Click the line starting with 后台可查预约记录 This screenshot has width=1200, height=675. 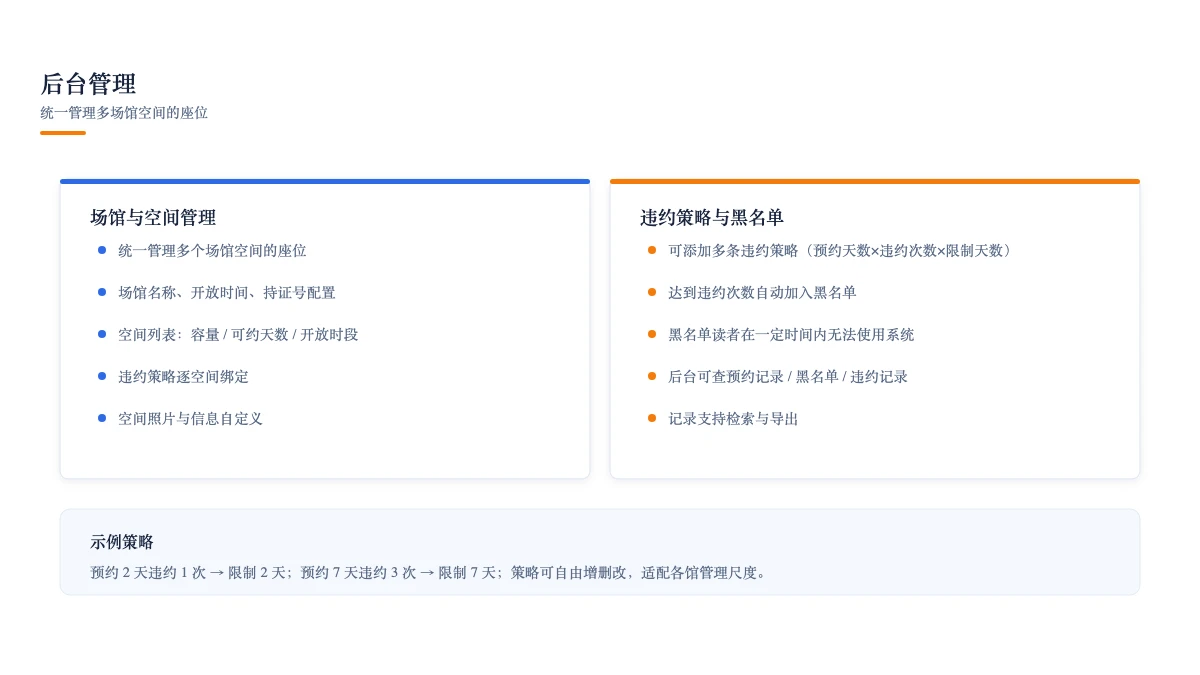(x=788, y=377)
